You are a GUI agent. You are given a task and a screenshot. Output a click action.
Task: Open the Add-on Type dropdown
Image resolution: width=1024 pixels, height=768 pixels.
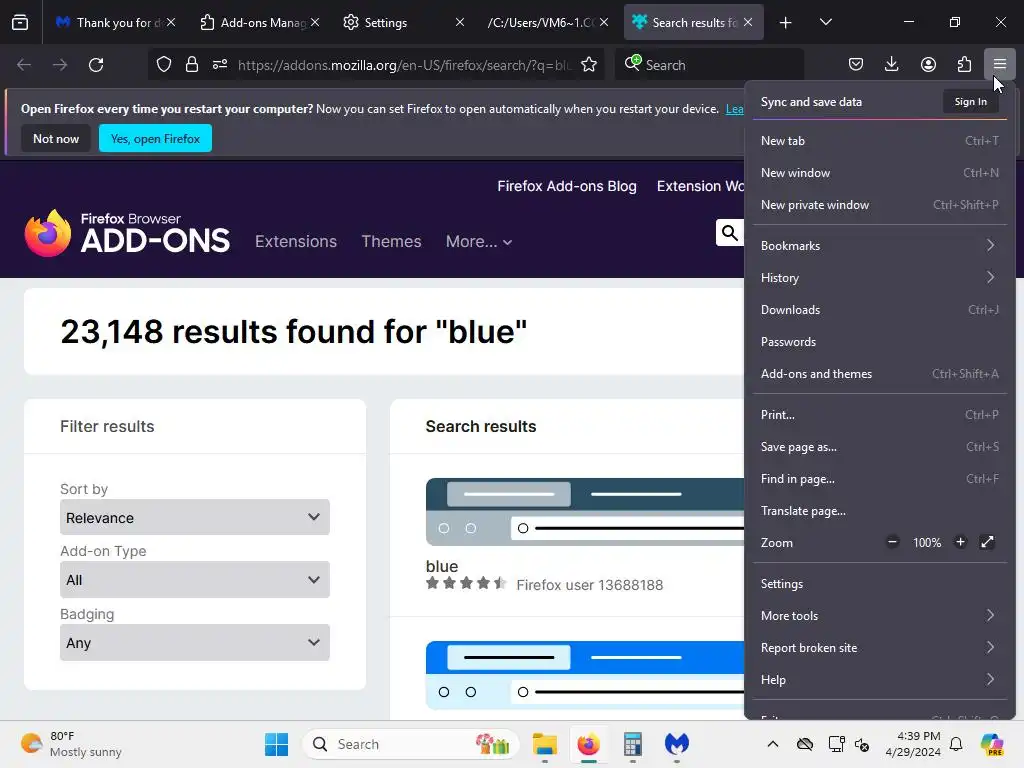(195, 580)
